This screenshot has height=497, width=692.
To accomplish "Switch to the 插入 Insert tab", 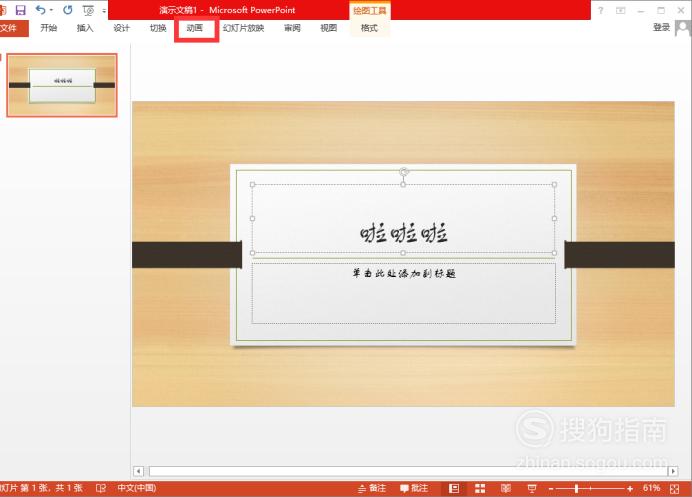I will point(85,28).
